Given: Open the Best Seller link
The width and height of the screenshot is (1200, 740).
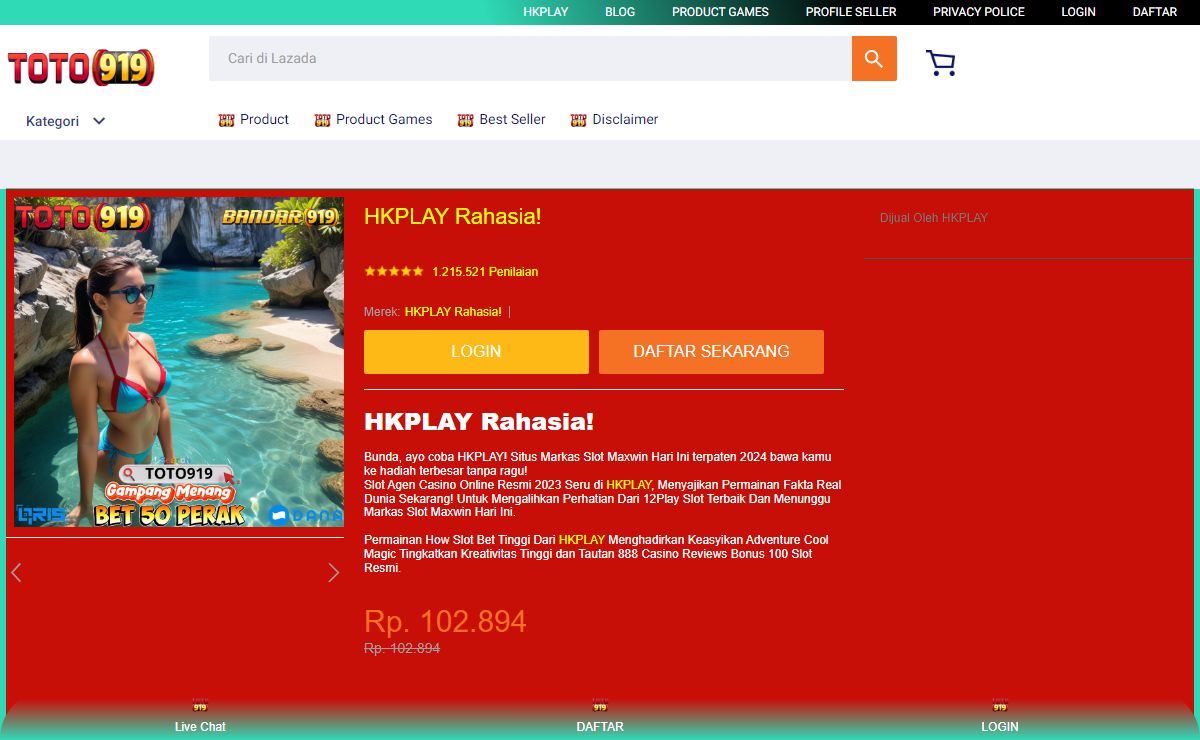Looking at the screenshot, I should (x=512, y=119).
